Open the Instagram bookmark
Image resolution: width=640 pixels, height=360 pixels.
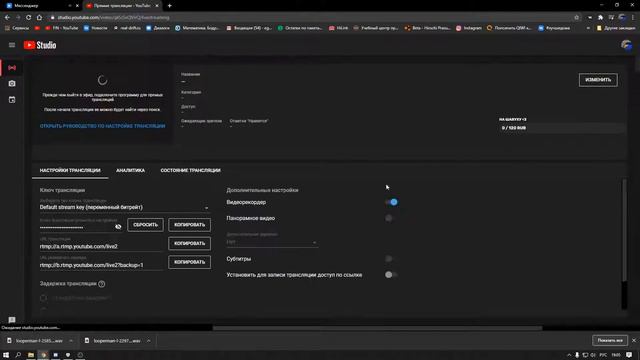click(469, 28)
